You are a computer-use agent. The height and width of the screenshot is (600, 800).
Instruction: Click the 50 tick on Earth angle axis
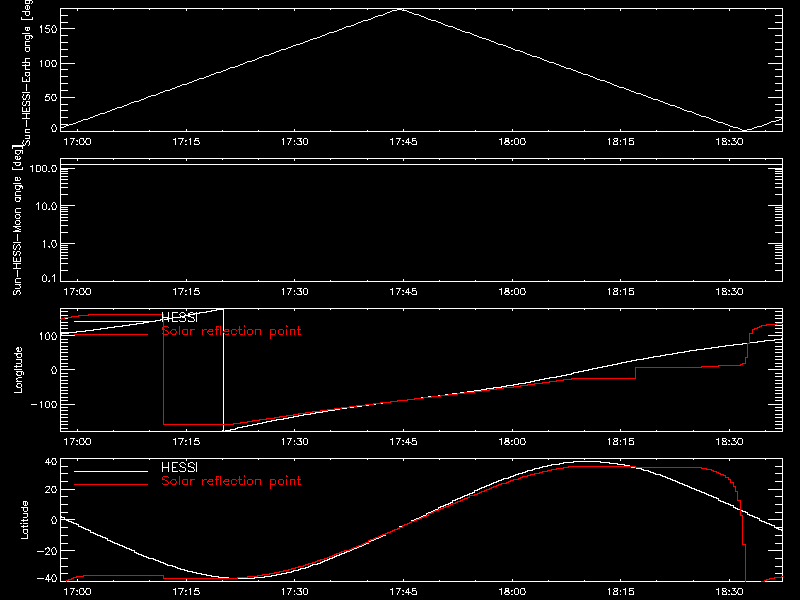[51, 97]
